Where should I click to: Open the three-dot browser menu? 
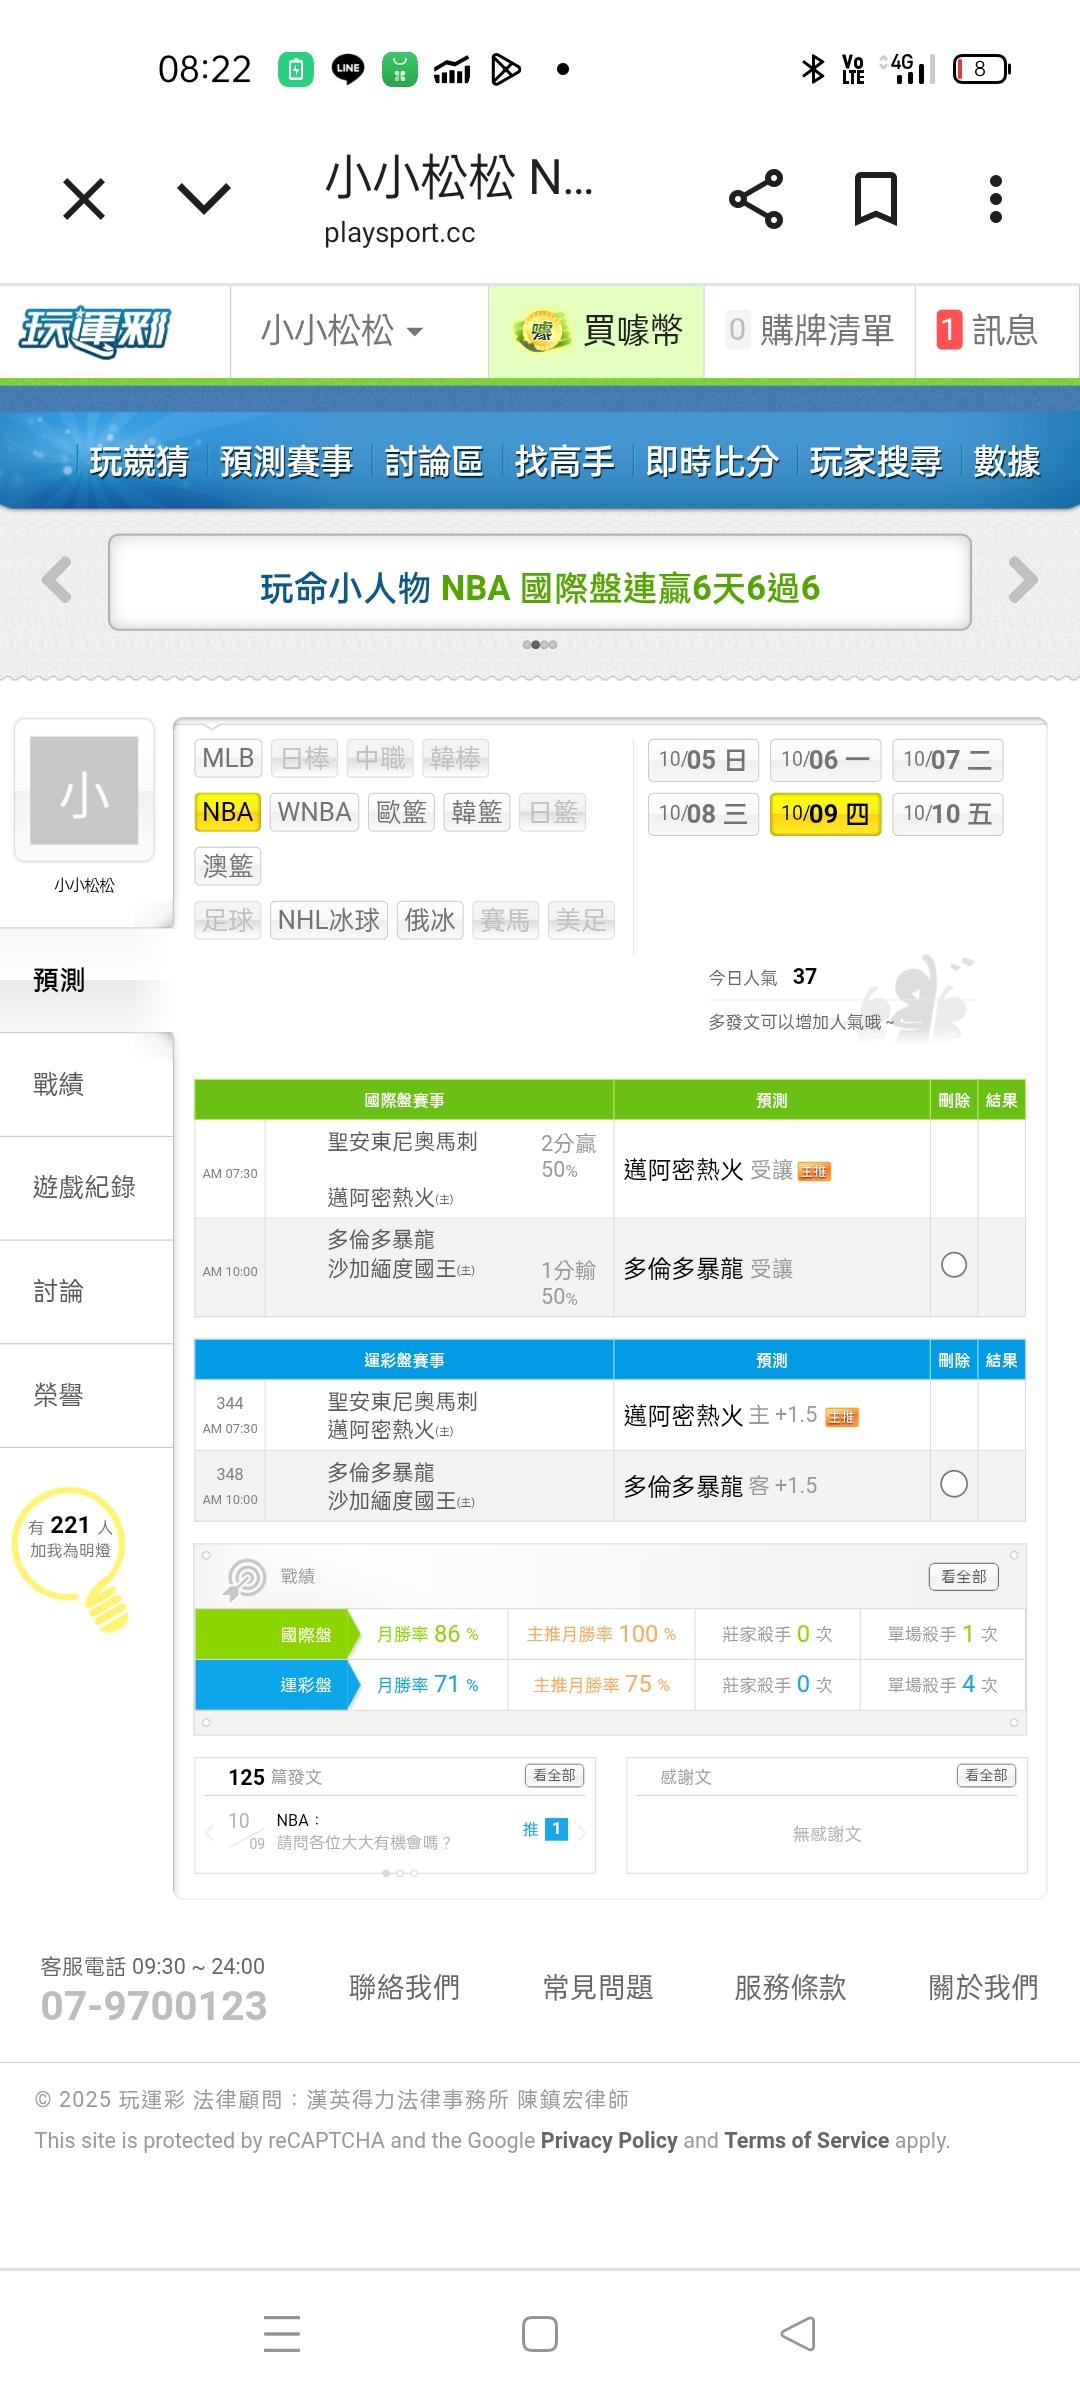point(995,199)
